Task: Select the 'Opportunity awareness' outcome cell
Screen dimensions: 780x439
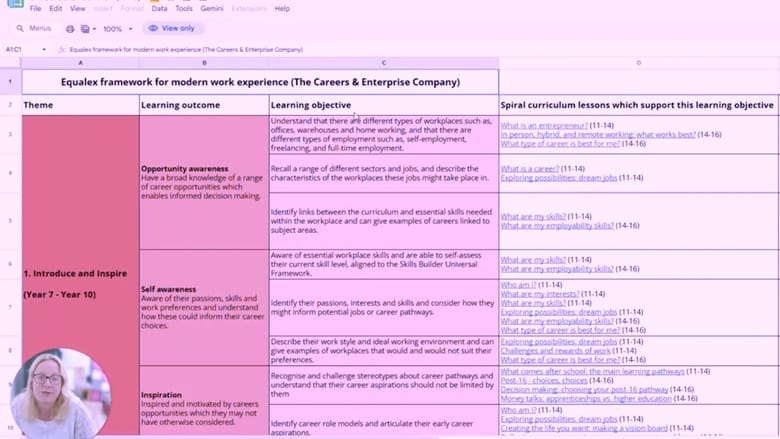Action: (204, 182)
